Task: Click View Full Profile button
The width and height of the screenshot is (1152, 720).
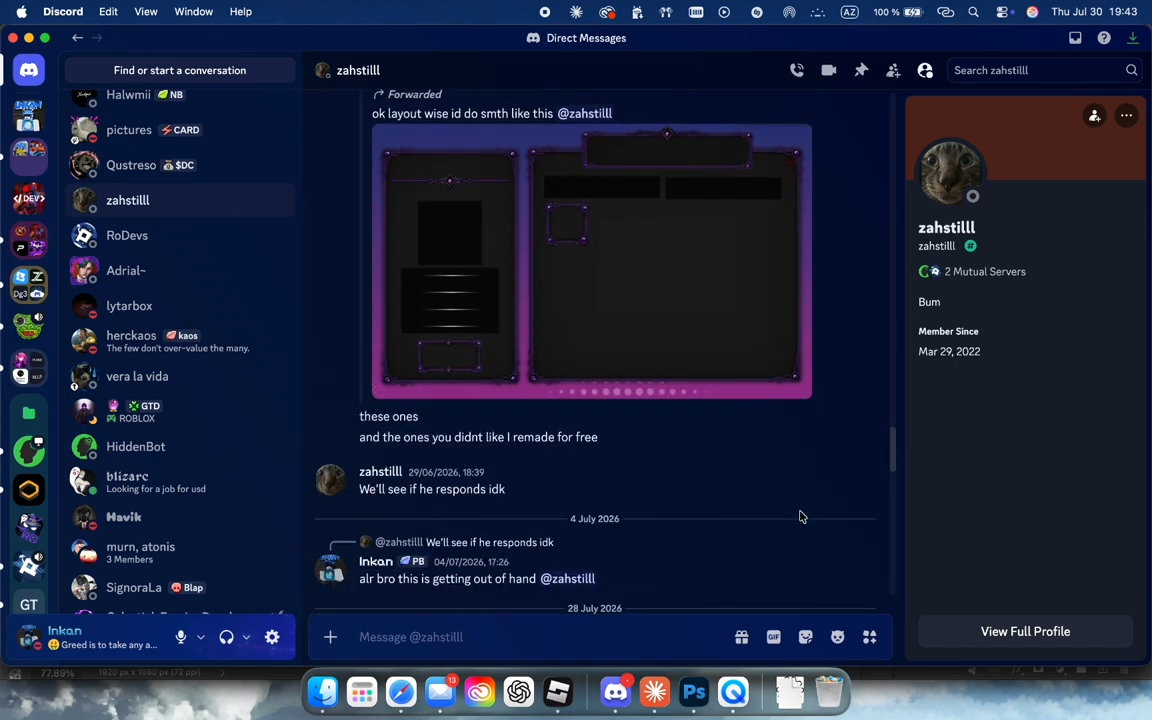Action: tap(1025, 632)
